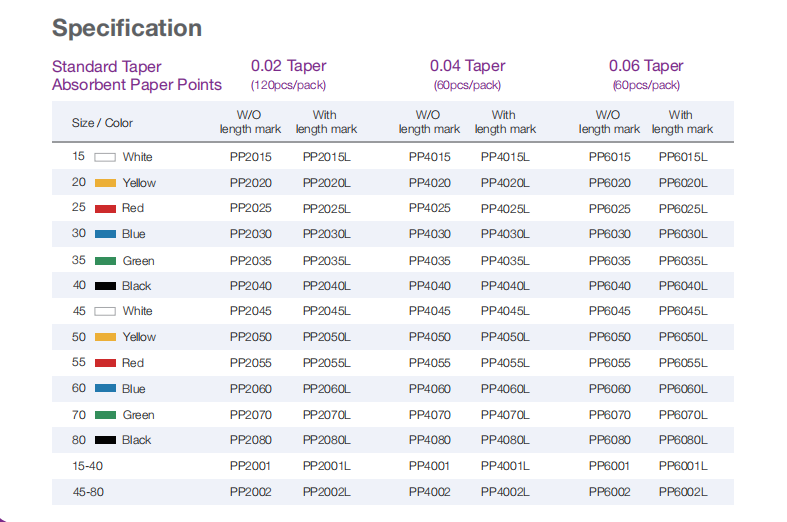Click the 0.06 Taper column heading

(x=646, y=66)
